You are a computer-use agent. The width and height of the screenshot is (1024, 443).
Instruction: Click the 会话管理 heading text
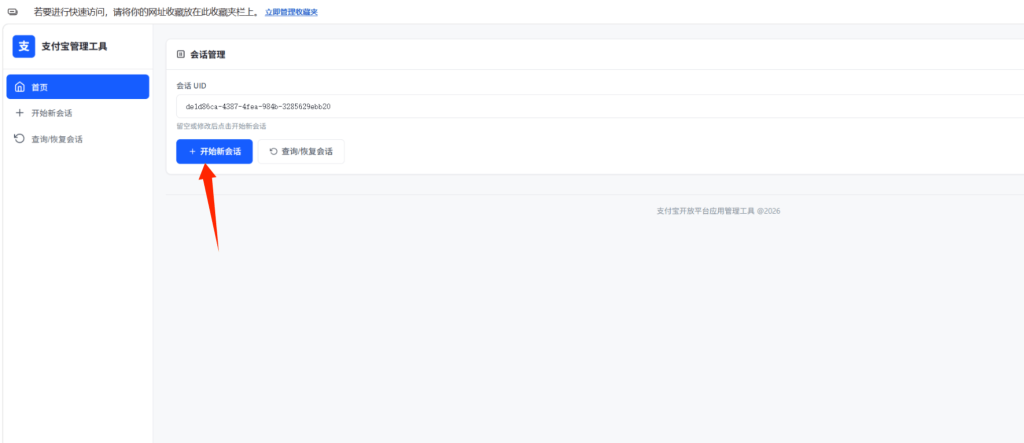(x=208, y=55)
